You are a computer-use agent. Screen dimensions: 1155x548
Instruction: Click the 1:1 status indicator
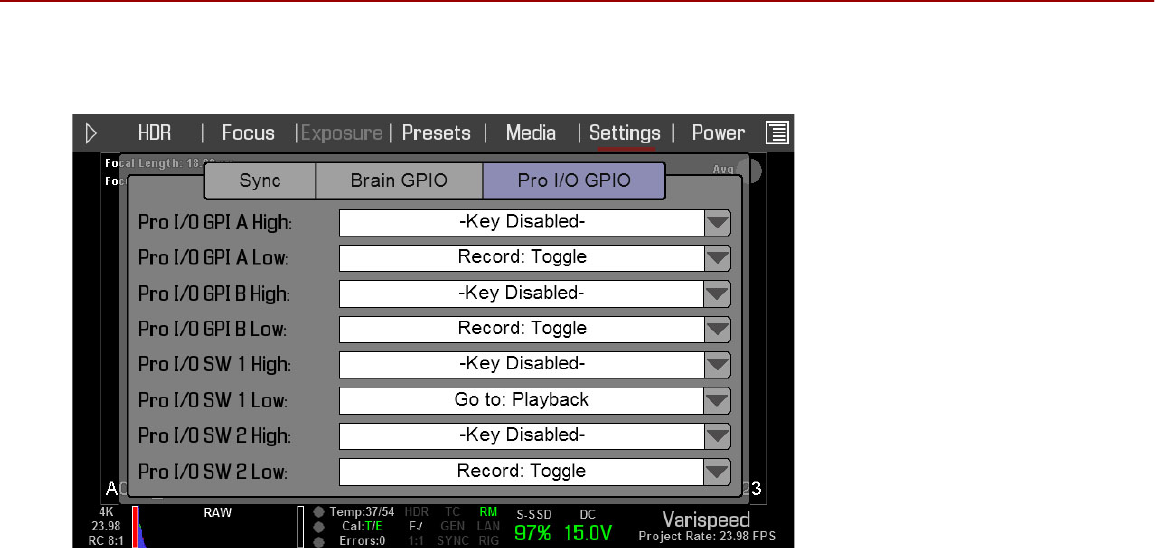416,541
